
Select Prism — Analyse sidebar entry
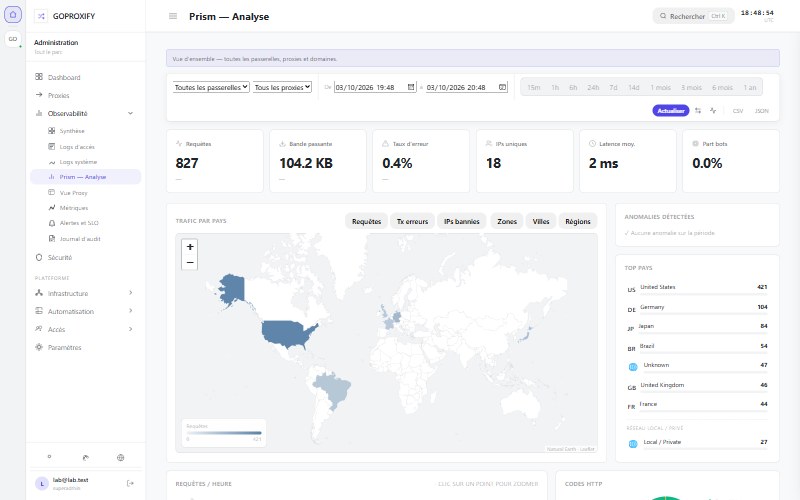[85, 177]
